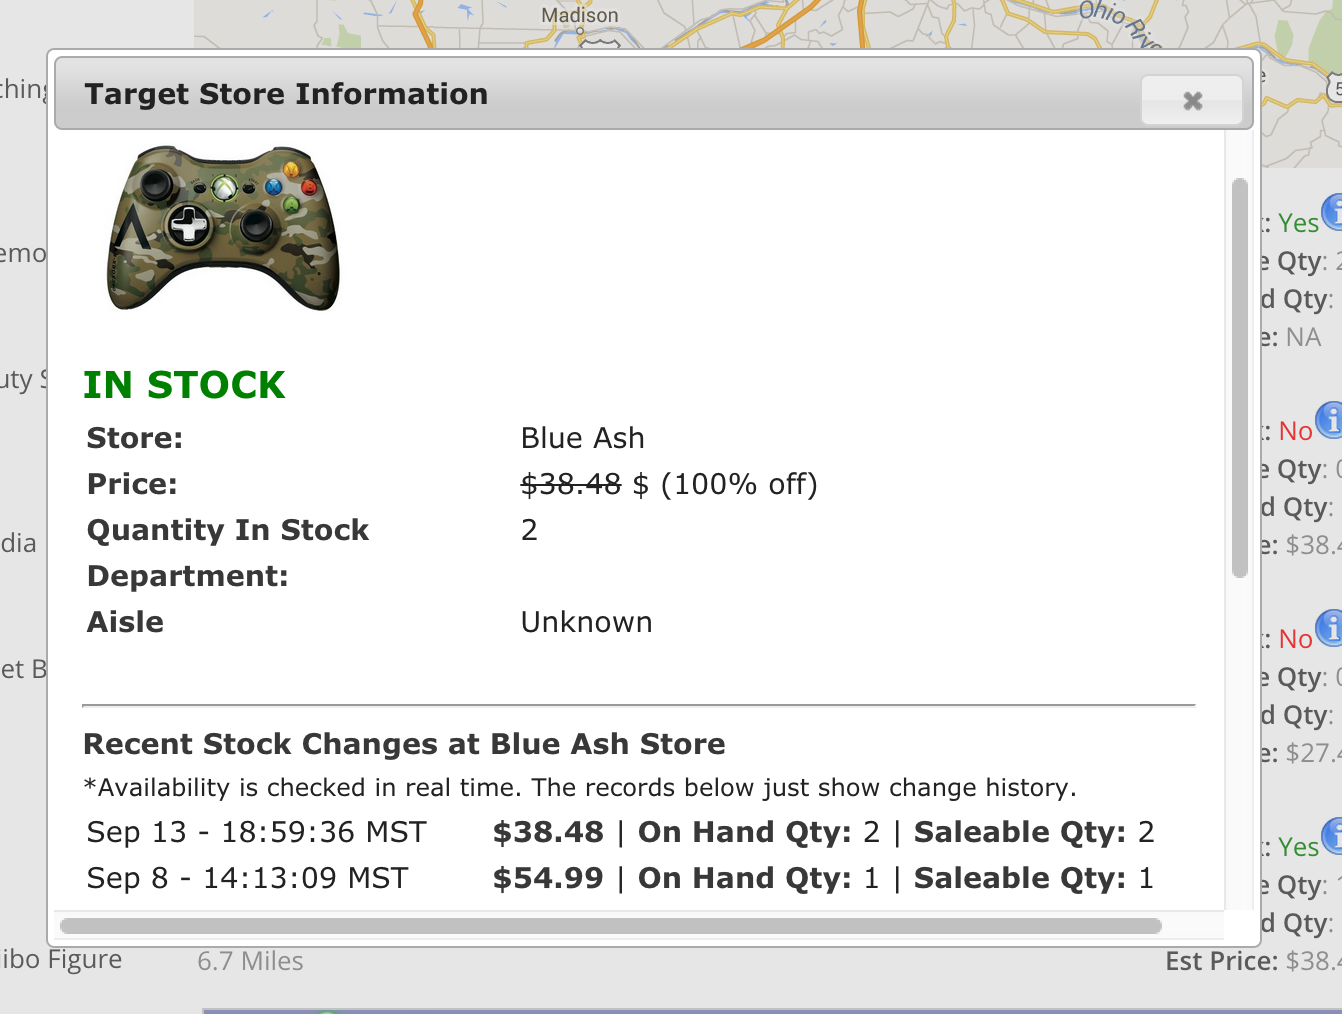Click the $54.99 price history value
The width and height of the screenshot is (1342, 1014).
coord(548,878)
